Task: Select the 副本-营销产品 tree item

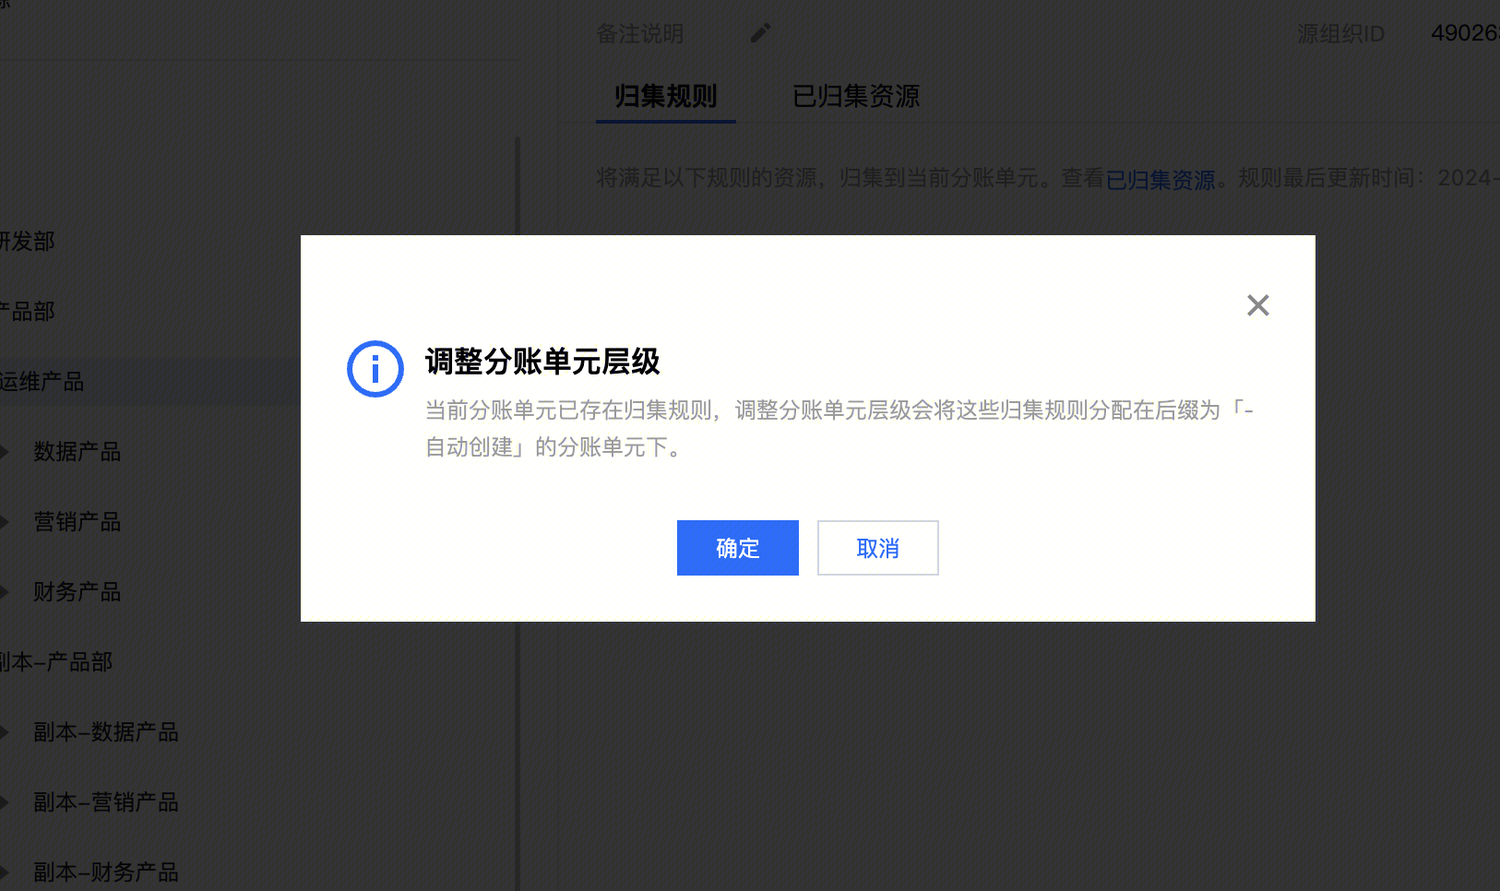Action: pos(106,802)
